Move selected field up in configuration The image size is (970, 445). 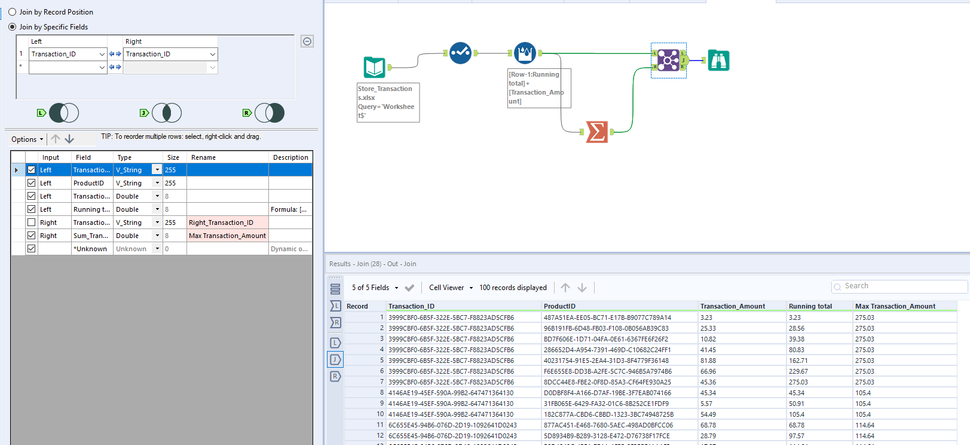point(54,139)
